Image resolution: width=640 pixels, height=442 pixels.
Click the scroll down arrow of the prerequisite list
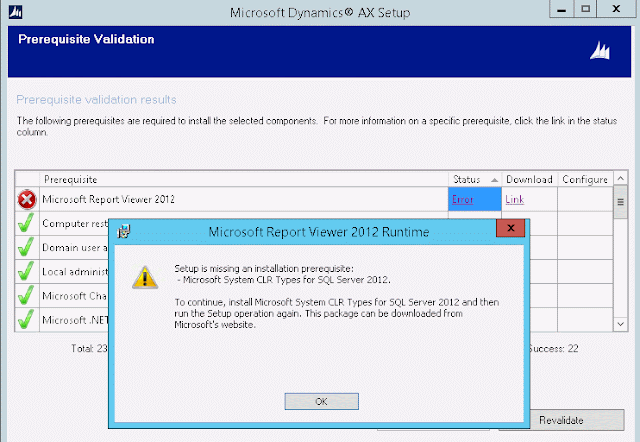[620, 324]
